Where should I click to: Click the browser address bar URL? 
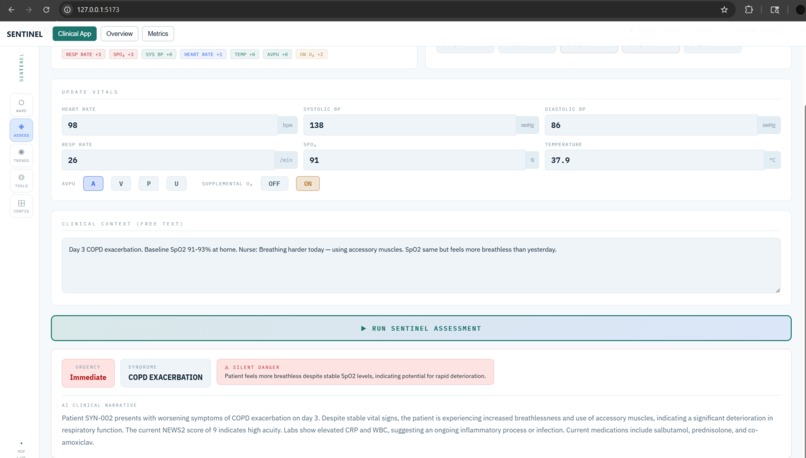[x=98, y=10]
